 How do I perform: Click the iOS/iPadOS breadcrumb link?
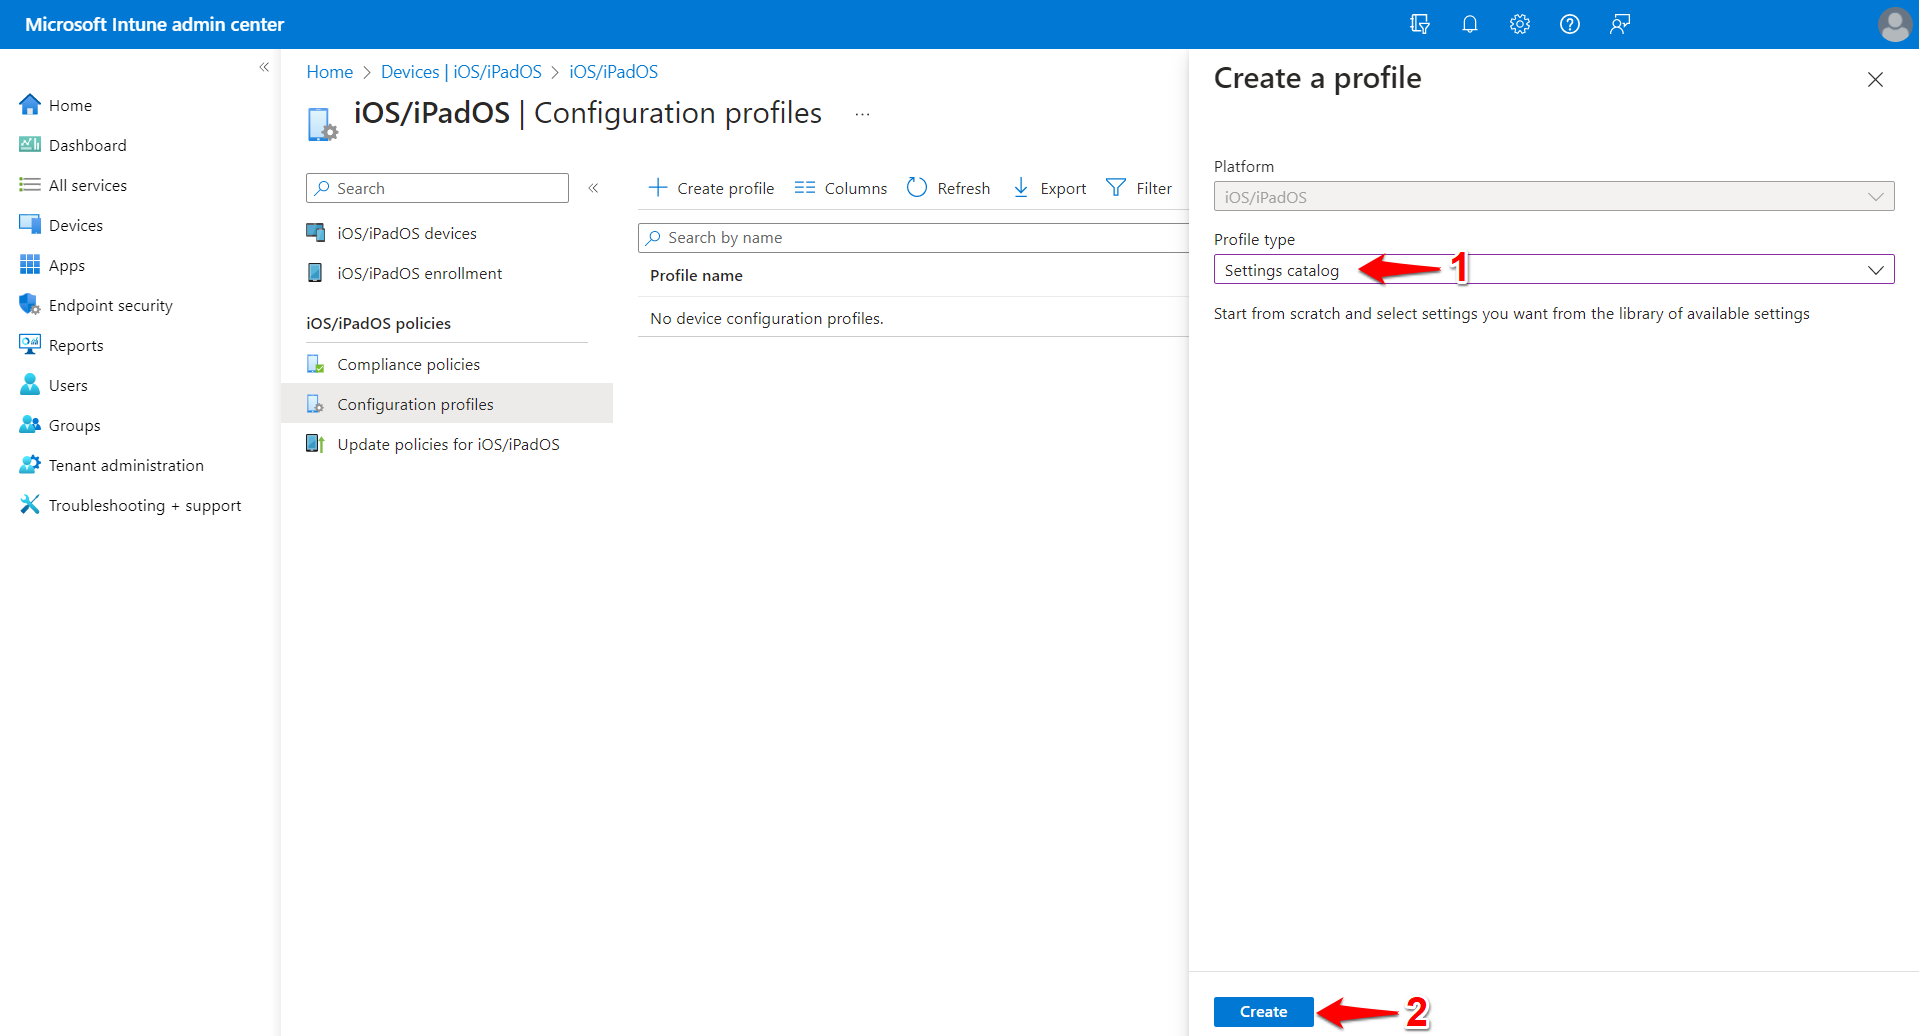pyautogui.click(x=613, y=72)
